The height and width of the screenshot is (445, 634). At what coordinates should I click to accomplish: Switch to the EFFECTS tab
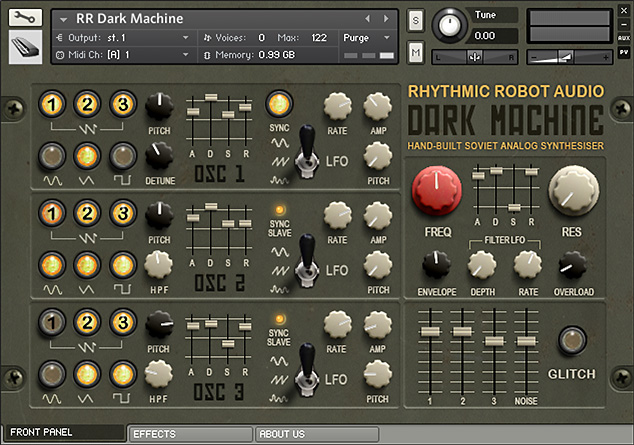tap(190, 434)
